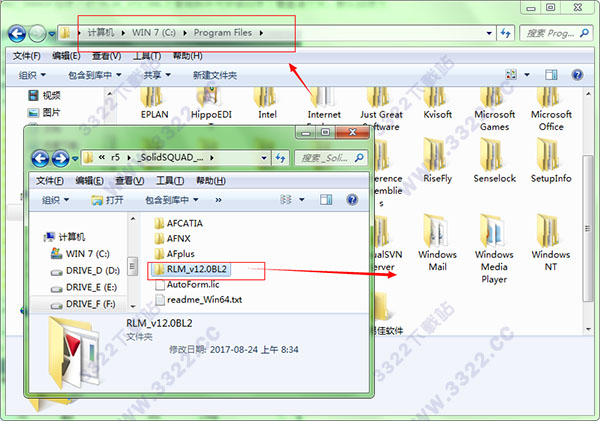Click WIN 7 (C:) breadcrumb segment
The height and width of the screenshot is (421, 600).
pos(154,33)
